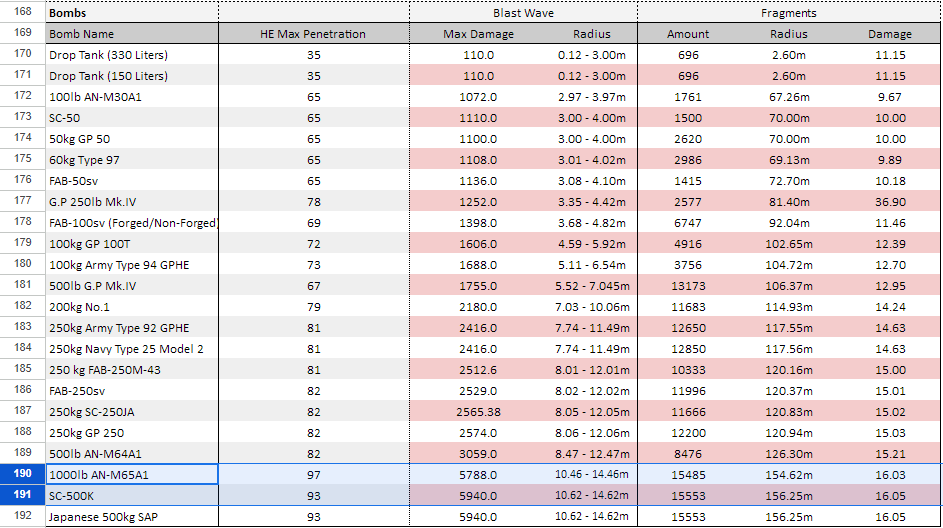Select row header 191
This screenshot has width=943, height=528.
22,496
